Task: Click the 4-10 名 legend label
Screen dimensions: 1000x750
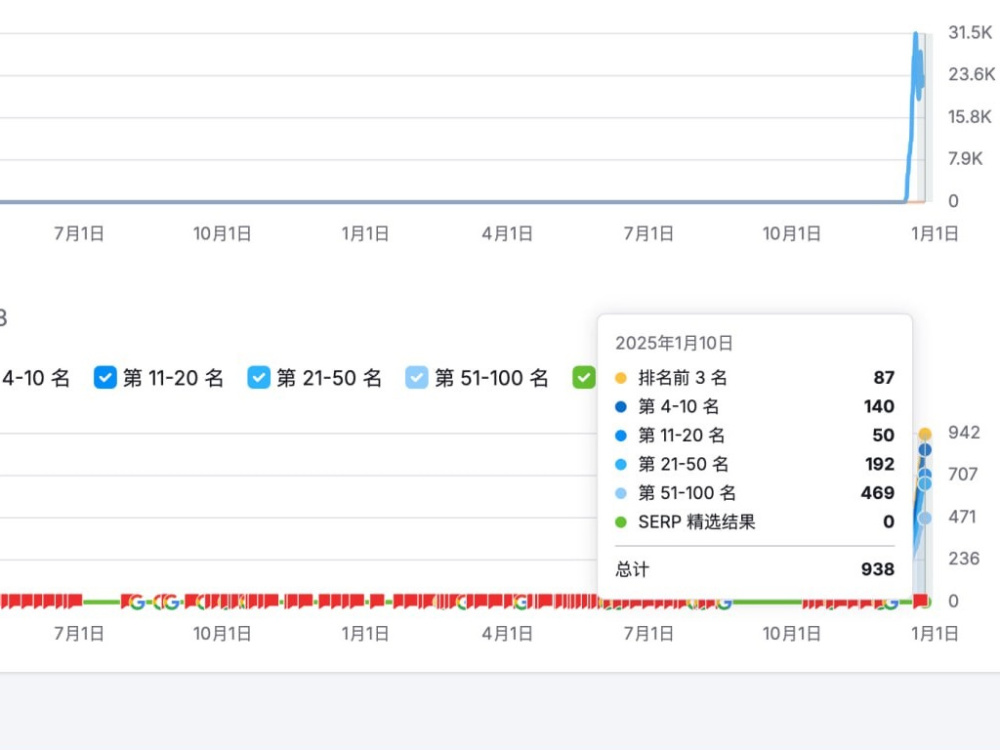Action: pos(35,378)
